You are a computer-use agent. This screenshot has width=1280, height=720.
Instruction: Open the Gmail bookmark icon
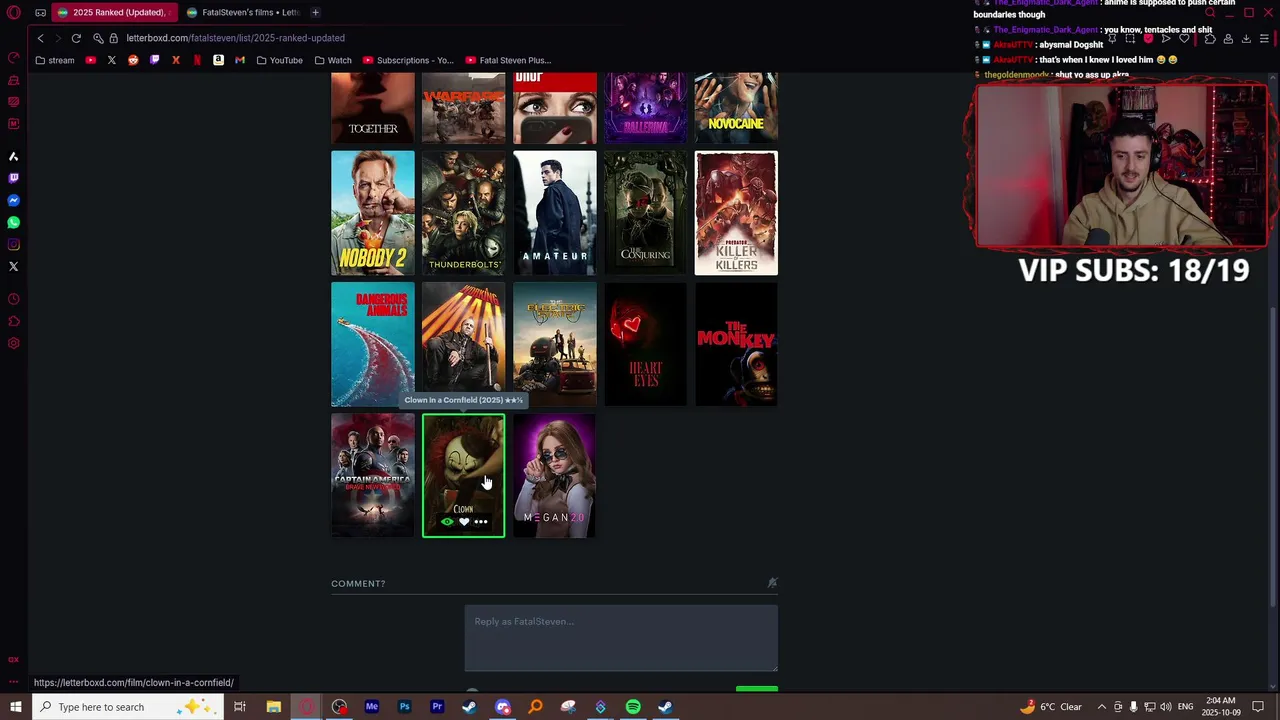(240, 60)
